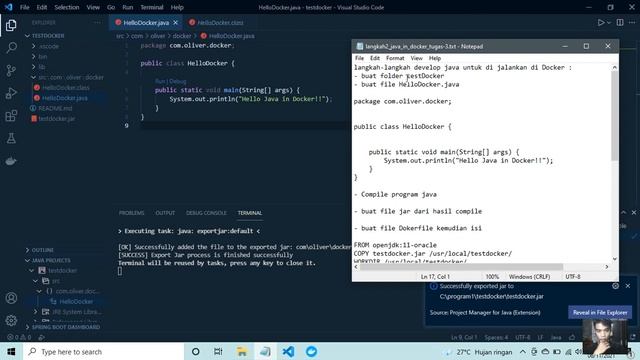
Task: Click the Run CodeLens above main
Action: pos(160,81)
